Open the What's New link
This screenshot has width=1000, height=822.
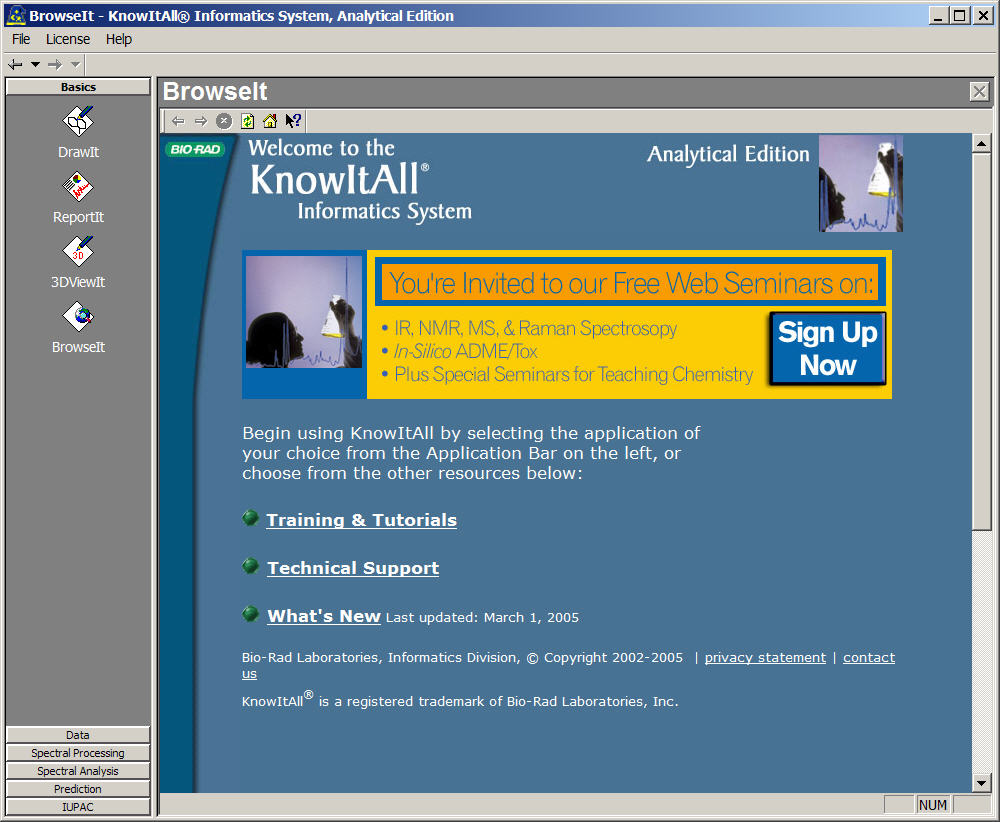pos(324,616)
